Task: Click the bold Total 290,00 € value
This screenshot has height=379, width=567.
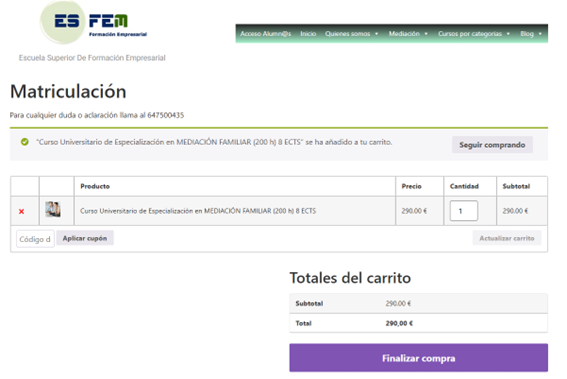Action: click(x=399, y=323)
